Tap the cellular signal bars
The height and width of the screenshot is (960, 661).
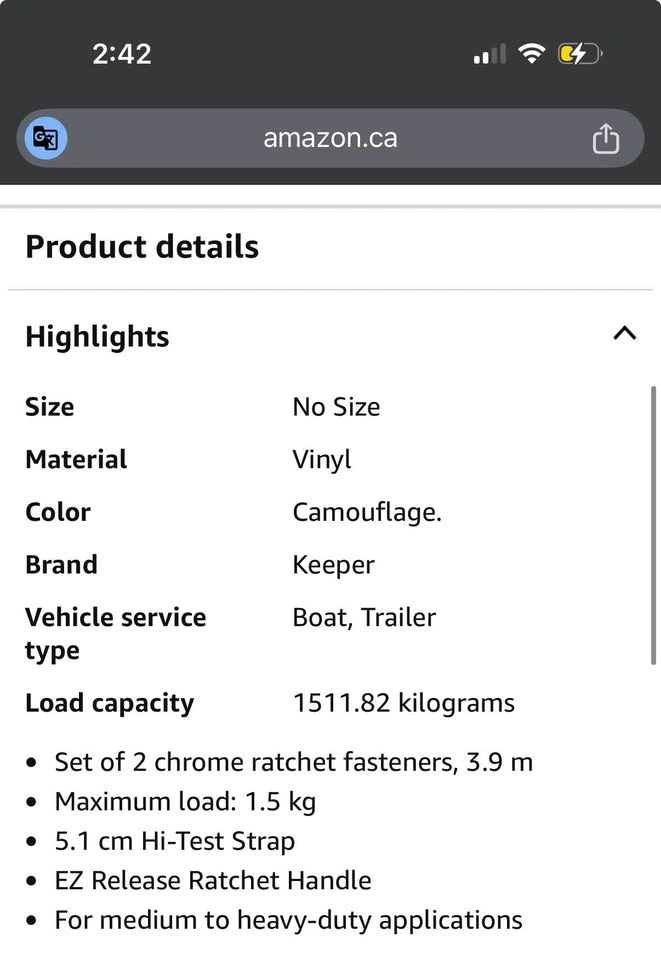pyautogui.click(x=490, y=54)
